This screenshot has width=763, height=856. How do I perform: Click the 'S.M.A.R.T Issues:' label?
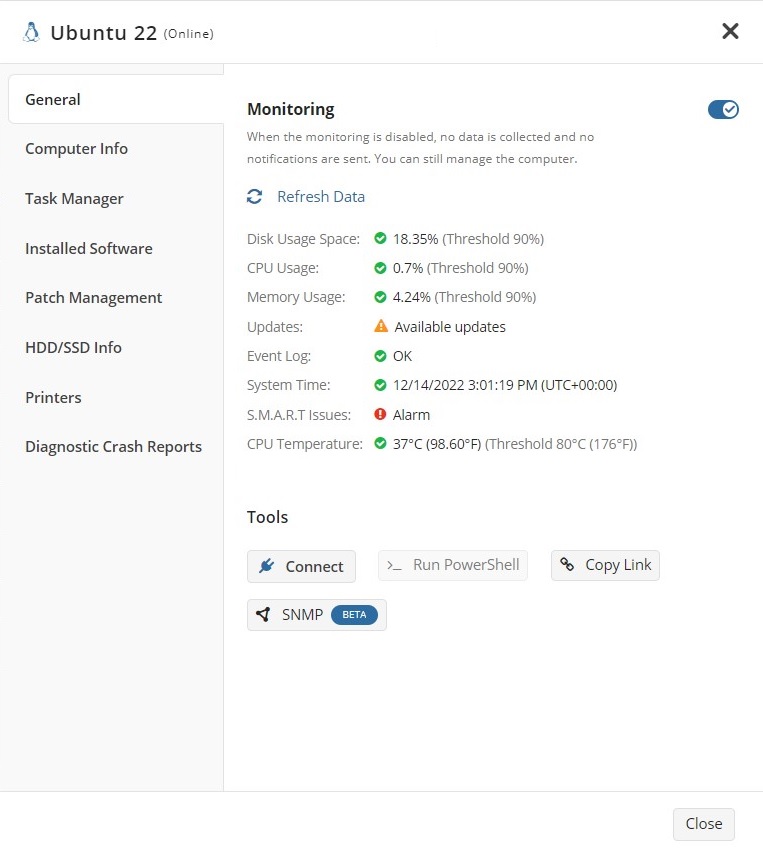[299, 415]
